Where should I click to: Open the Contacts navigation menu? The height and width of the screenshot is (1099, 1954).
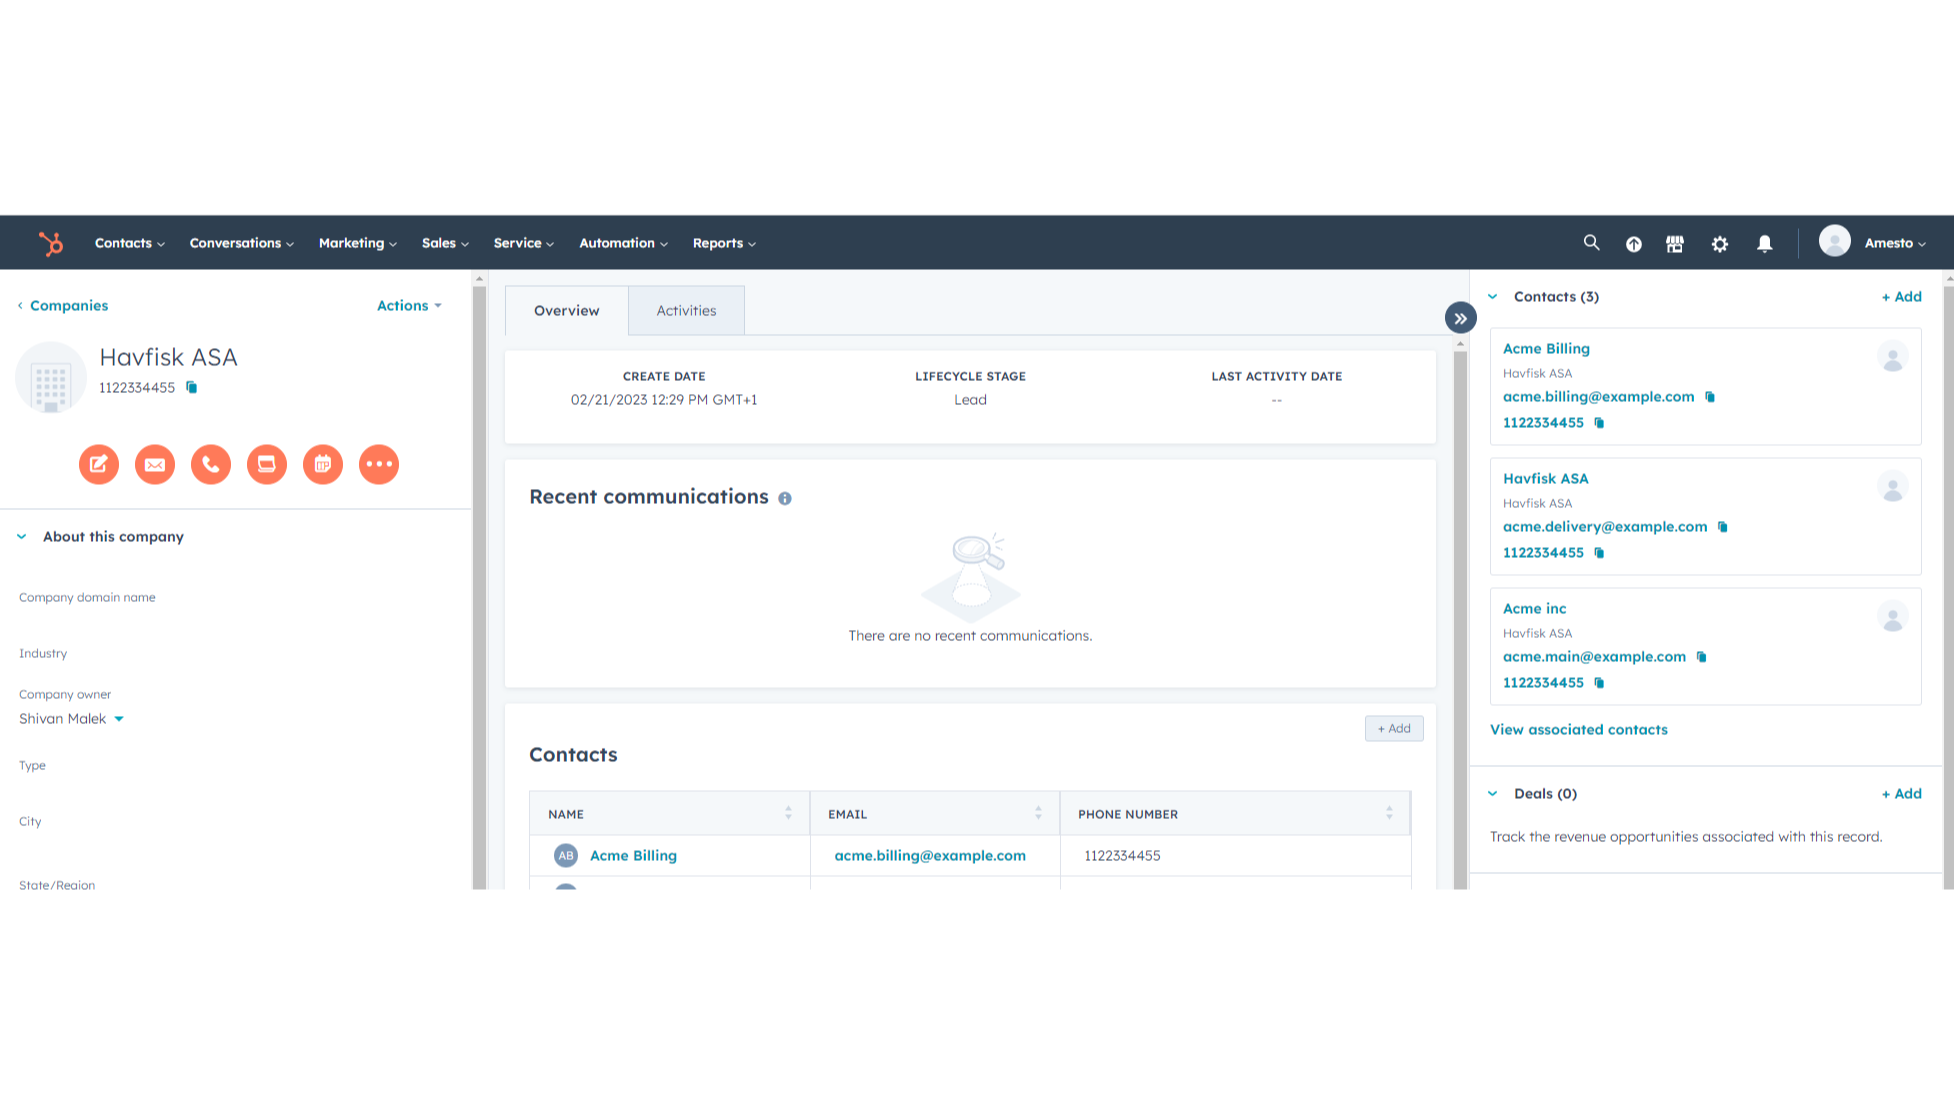pyautogui.click(x=130, y=243)
